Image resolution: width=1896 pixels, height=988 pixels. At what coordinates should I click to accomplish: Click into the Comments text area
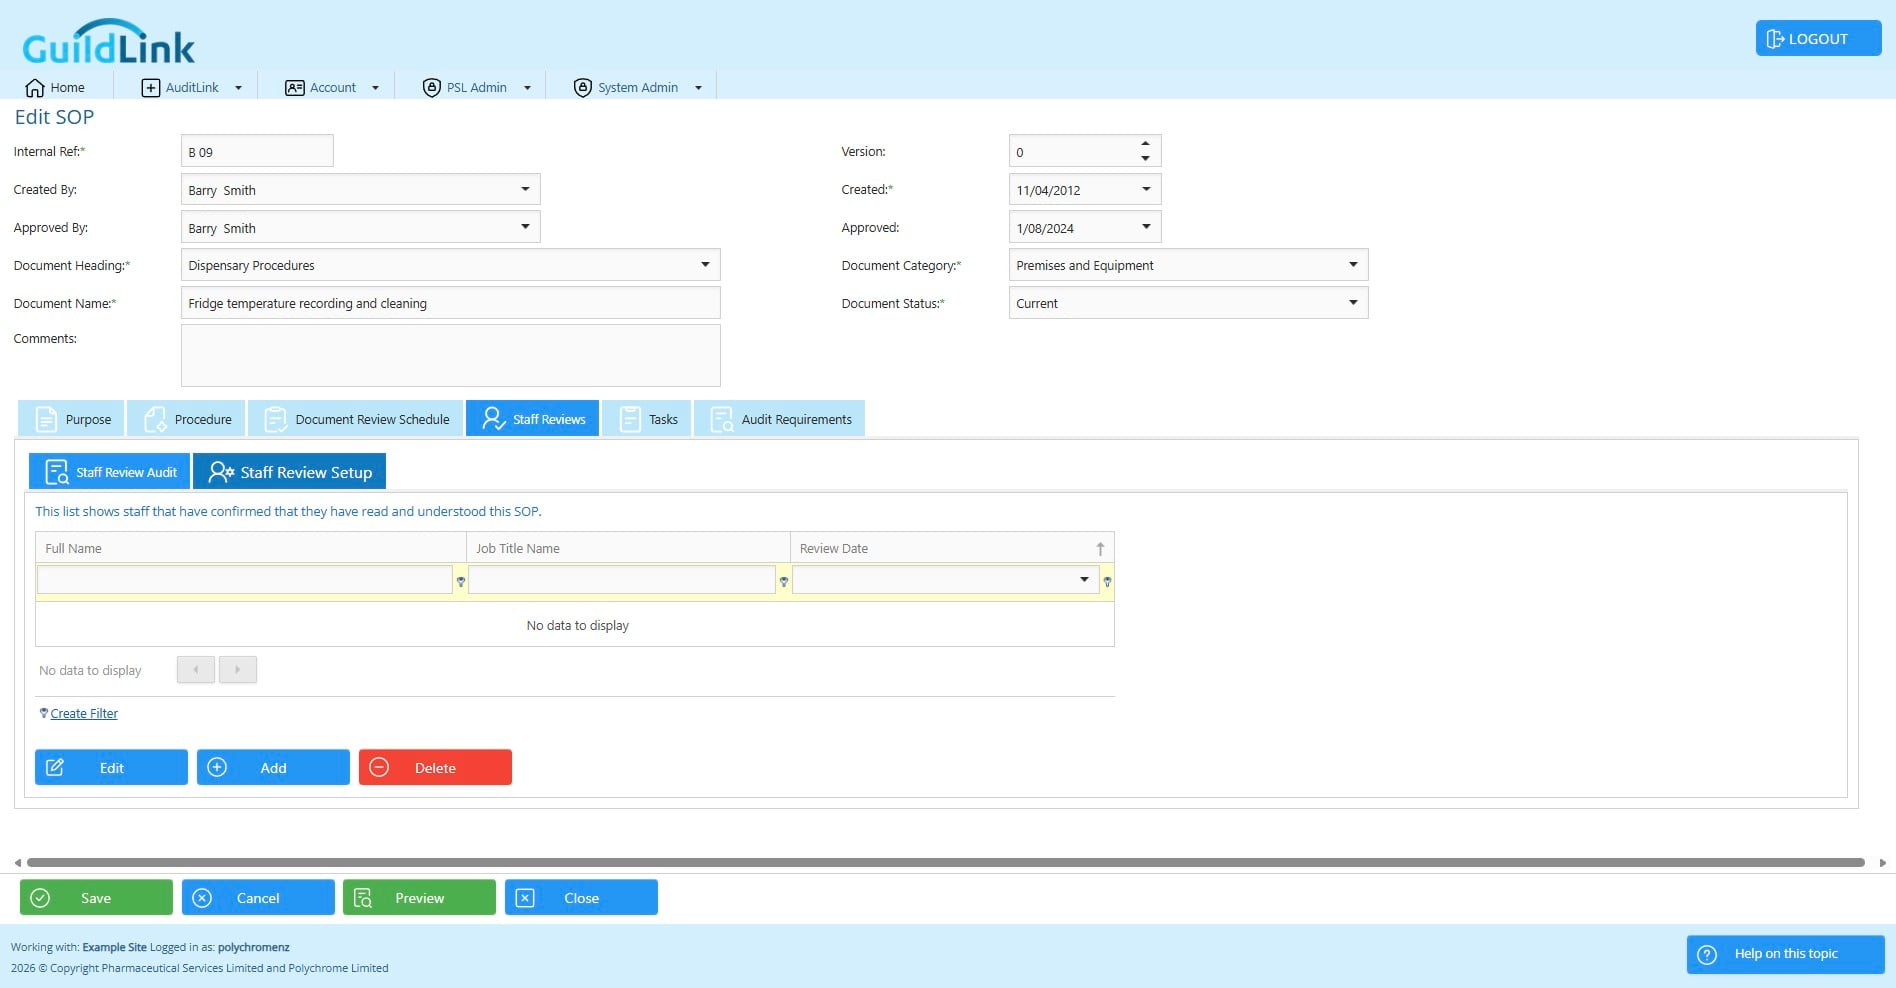point(450,355)
